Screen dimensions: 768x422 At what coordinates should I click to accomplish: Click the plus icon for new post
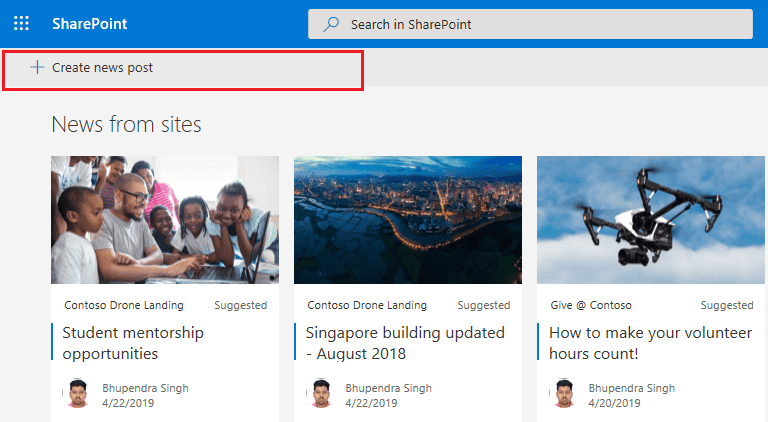coord(37,67)
